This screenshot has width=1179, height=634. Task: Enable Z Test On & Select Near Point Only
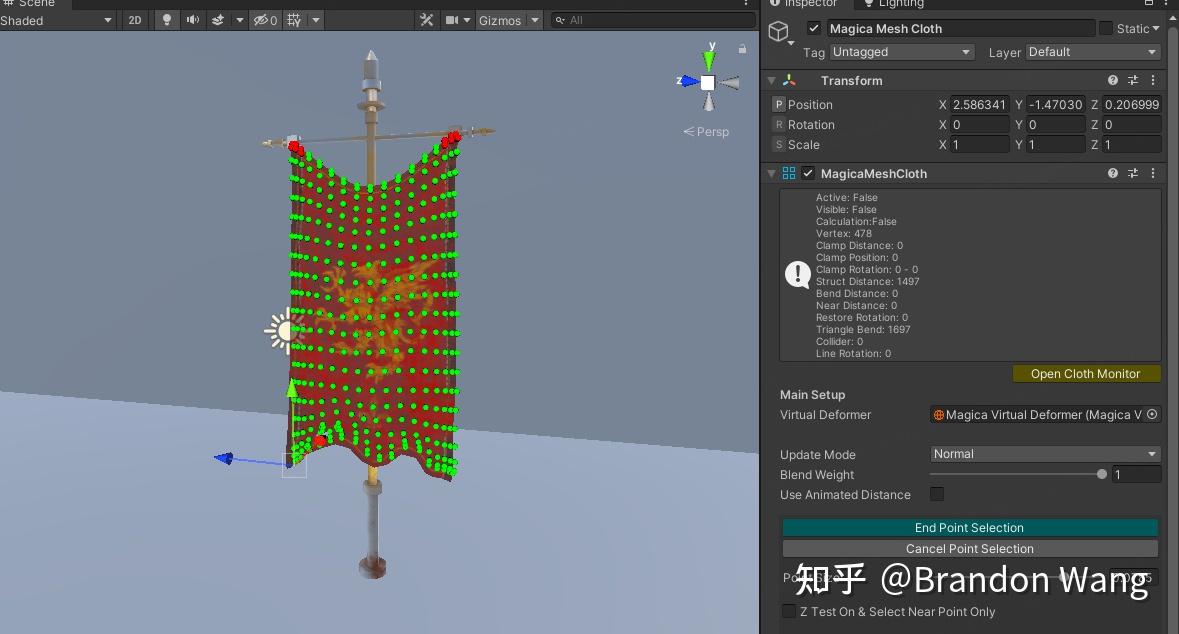click(x=789, y=611)
